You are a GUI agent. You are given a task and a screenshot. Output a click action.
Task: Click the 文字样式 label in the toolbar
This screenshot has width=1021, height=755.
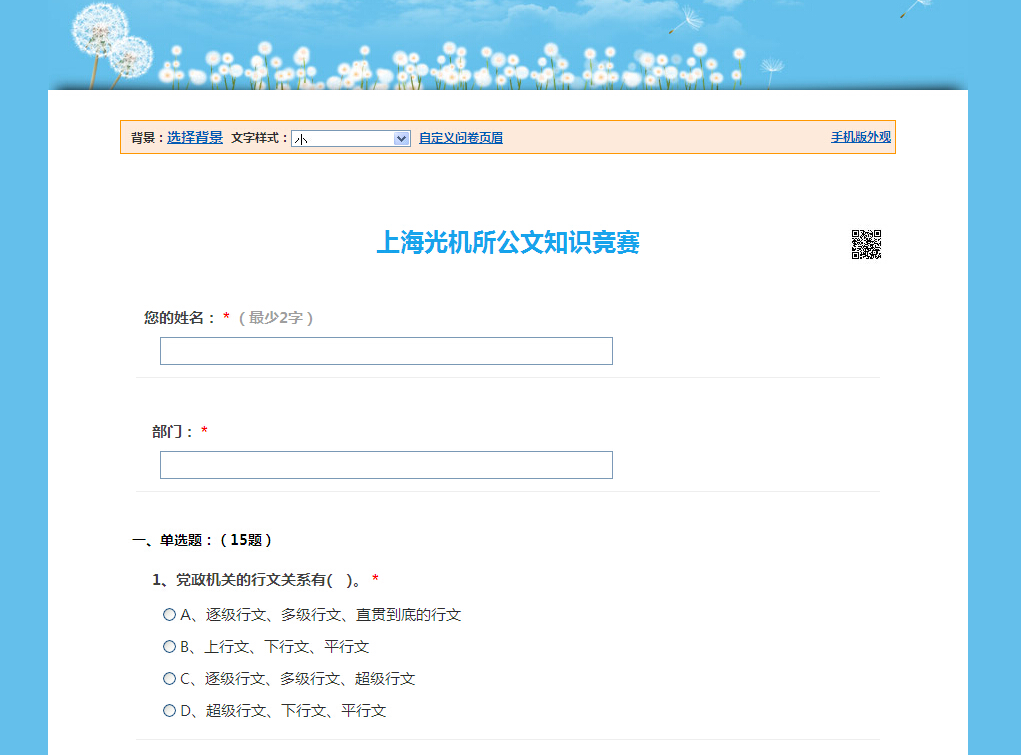click(259, 138)
